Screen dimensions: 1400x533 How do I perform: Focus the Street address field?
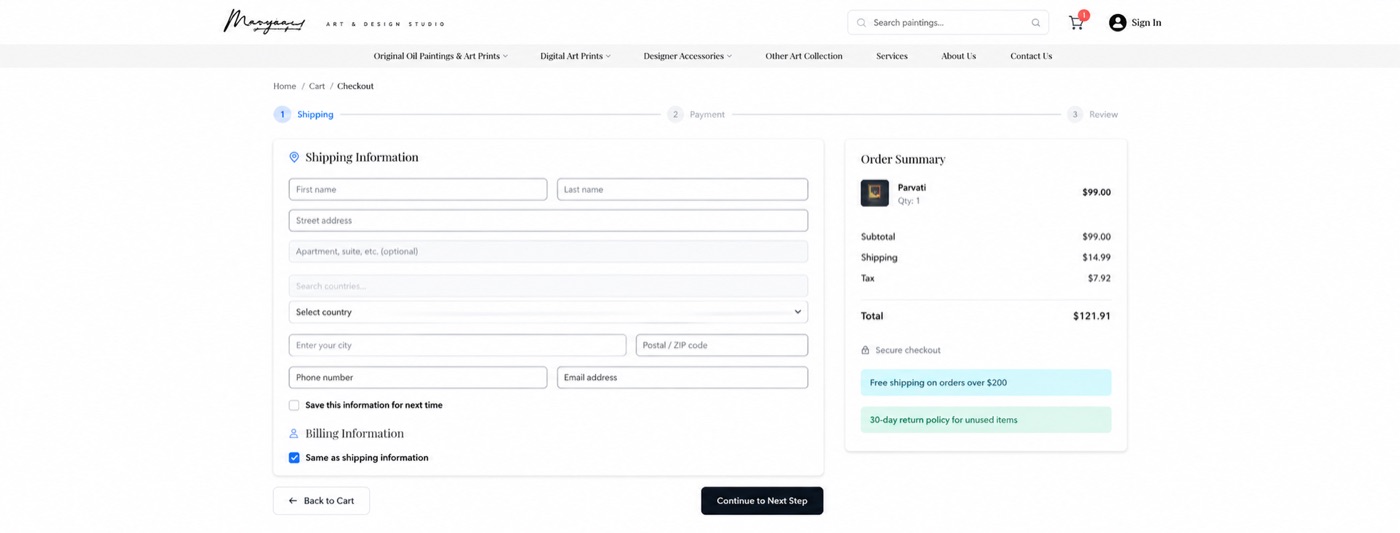click(x=548, y=220)
